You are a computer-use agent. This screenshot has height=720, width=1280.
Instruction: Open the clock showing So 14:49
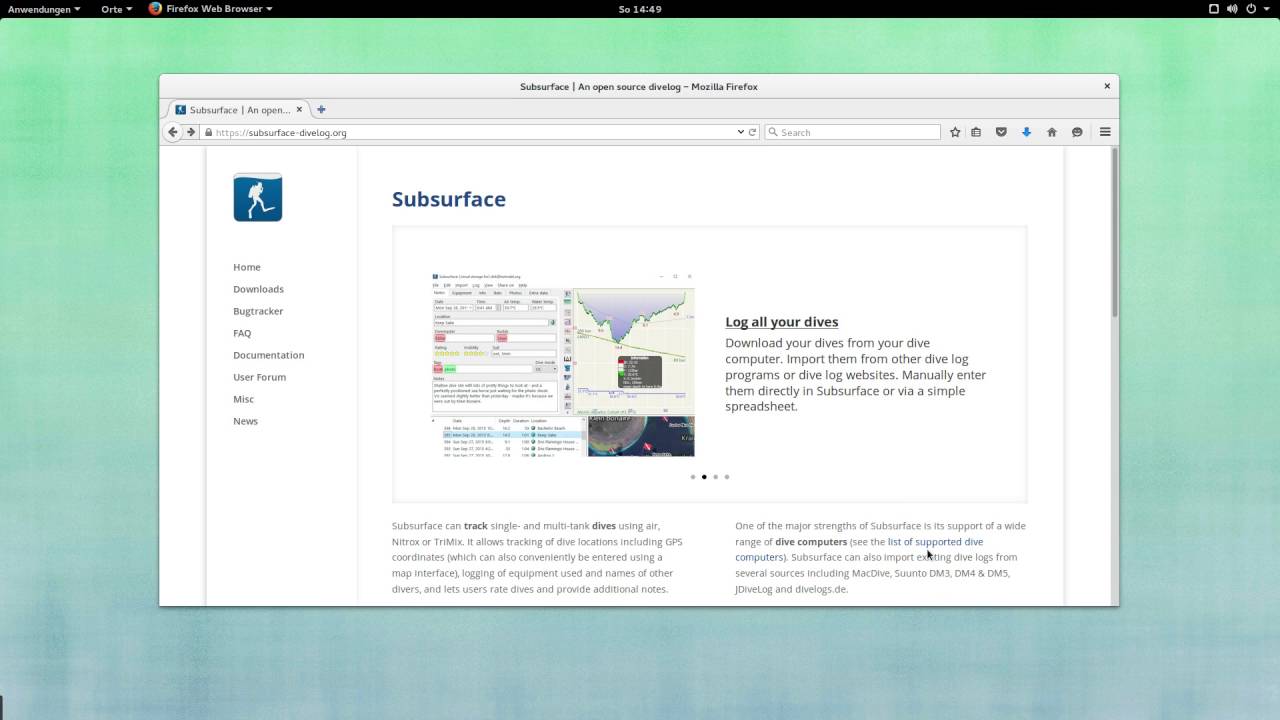640,9
